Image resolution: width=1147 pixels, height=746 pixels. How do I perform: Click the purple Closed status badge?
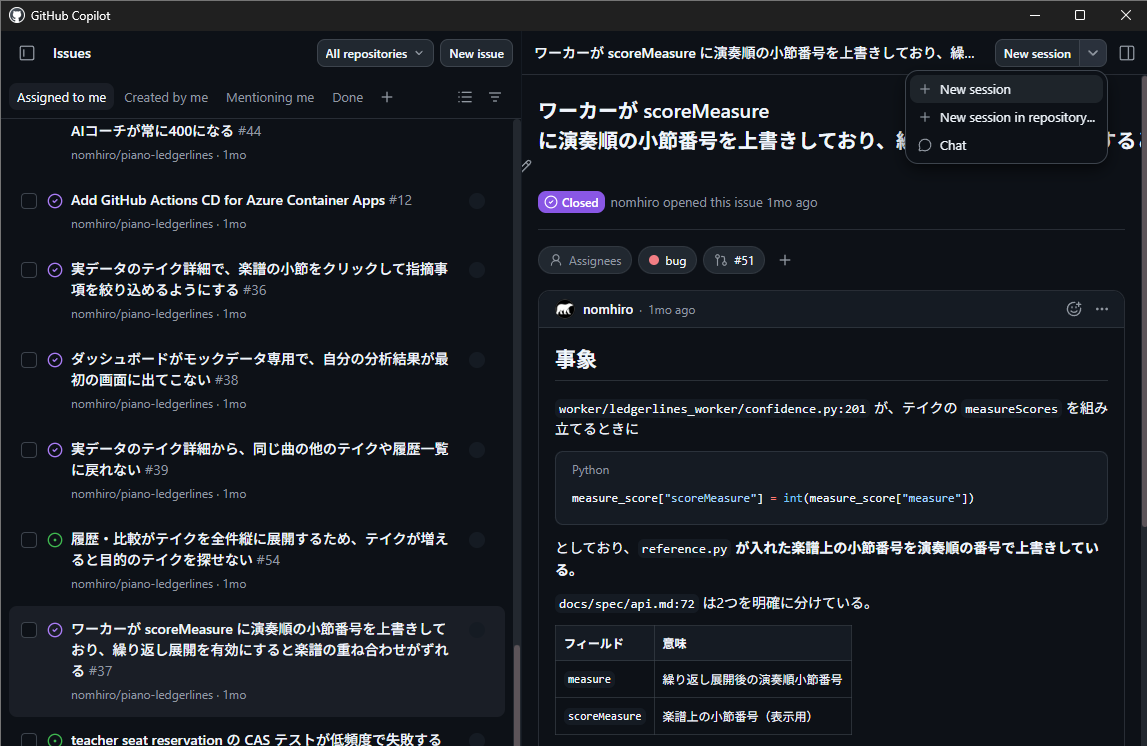(x=571, y=203)
